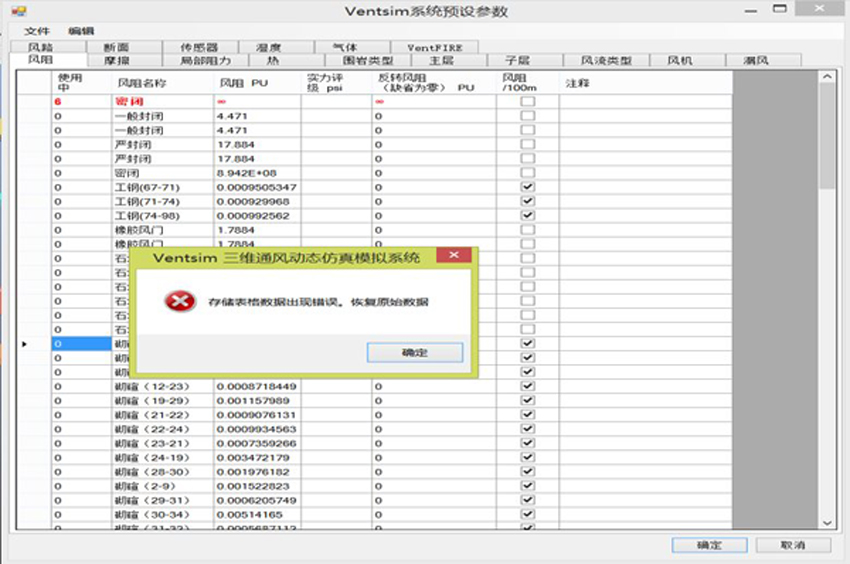The width and height of the screenshot is (850, 564).
Task: Click the Ventsim app icon in title bar
Action: pos(19,10)
